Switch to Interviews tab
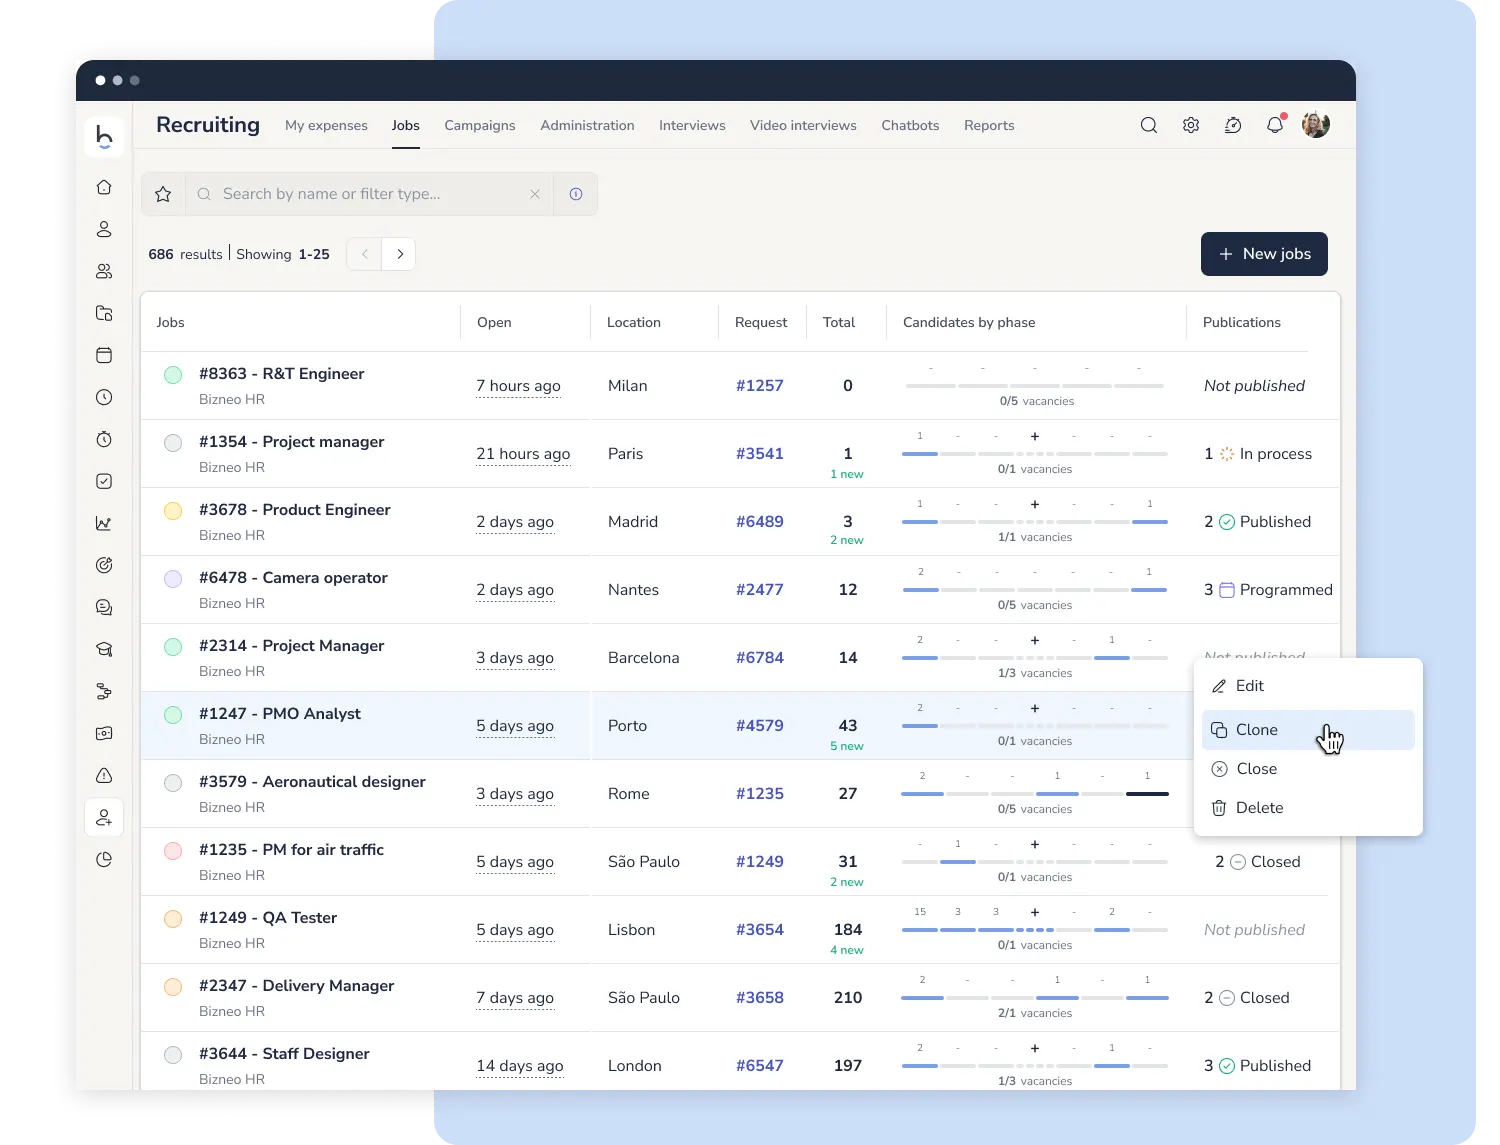1500x1145 pixels. coord(692,125)
